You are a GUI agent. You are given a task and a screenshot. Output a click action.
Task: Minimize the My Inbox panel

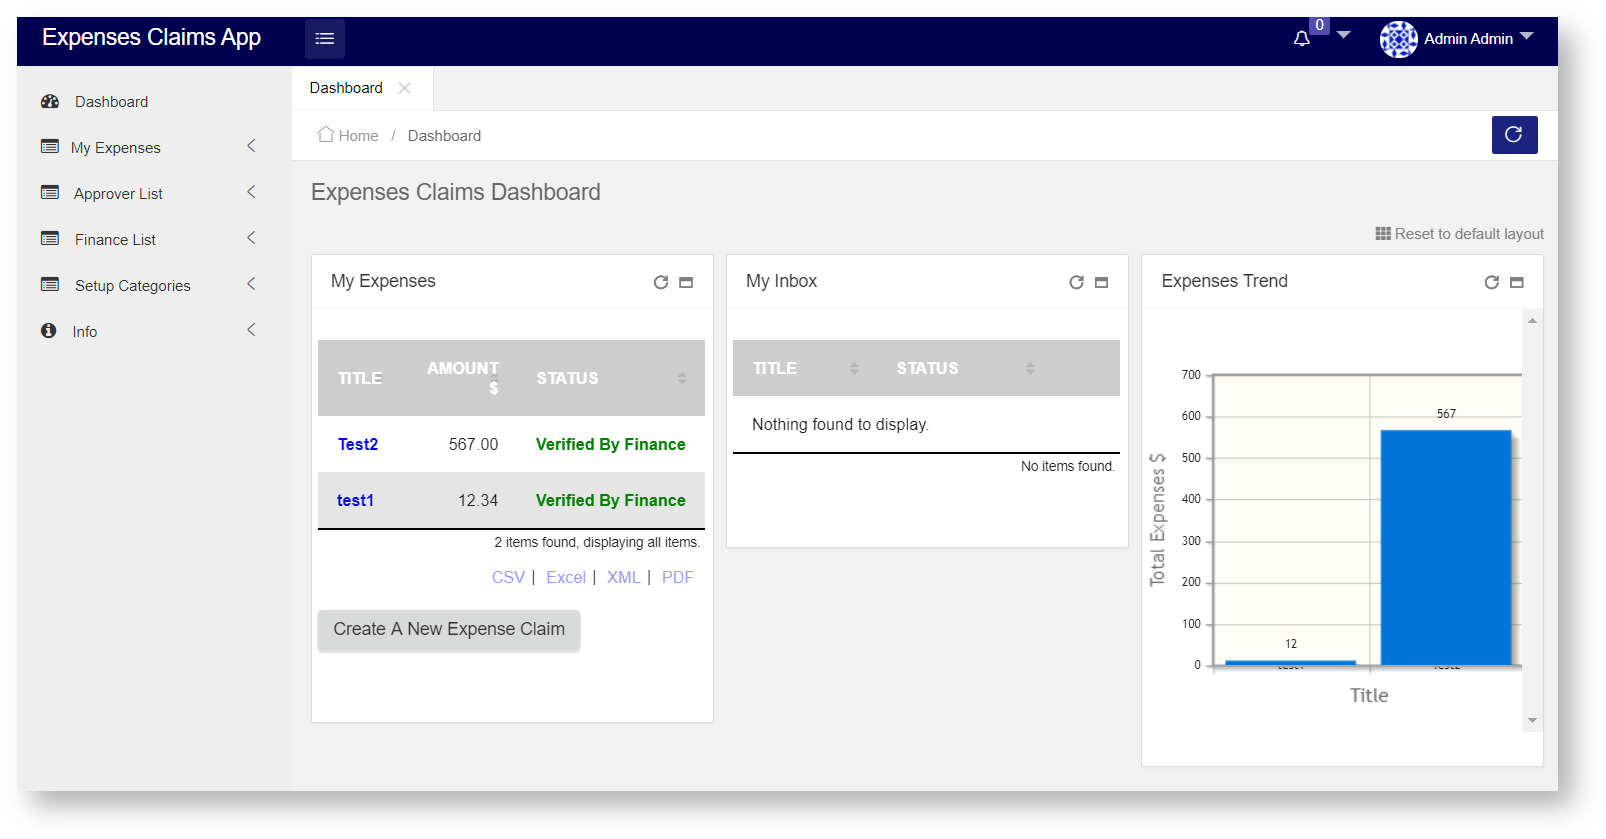pyautogui.click(x=1101, y=283)
